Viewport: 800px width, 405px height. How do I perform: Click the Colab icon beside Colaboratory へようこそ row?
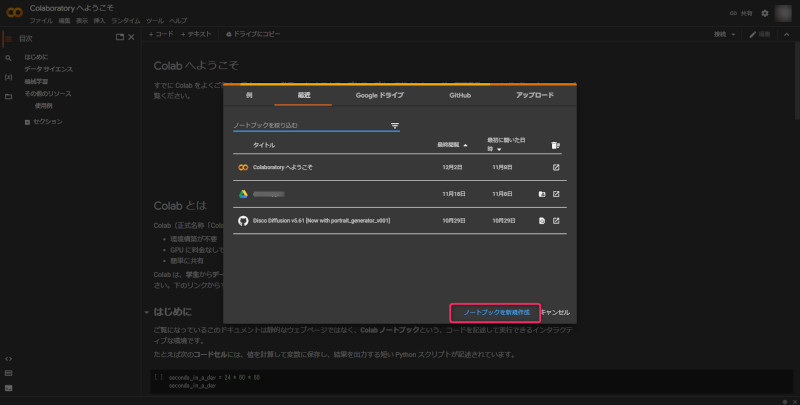[243, 167]
